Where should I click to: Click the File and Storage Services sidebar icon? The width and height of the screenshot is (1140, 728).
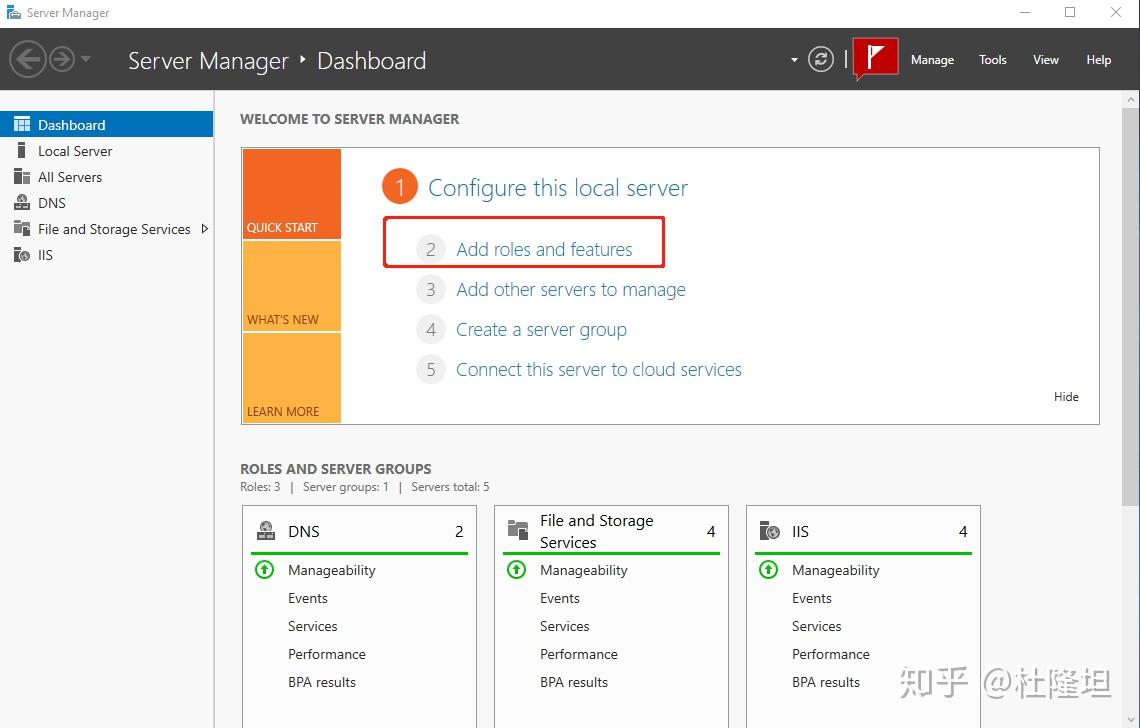tap(22, 228)
